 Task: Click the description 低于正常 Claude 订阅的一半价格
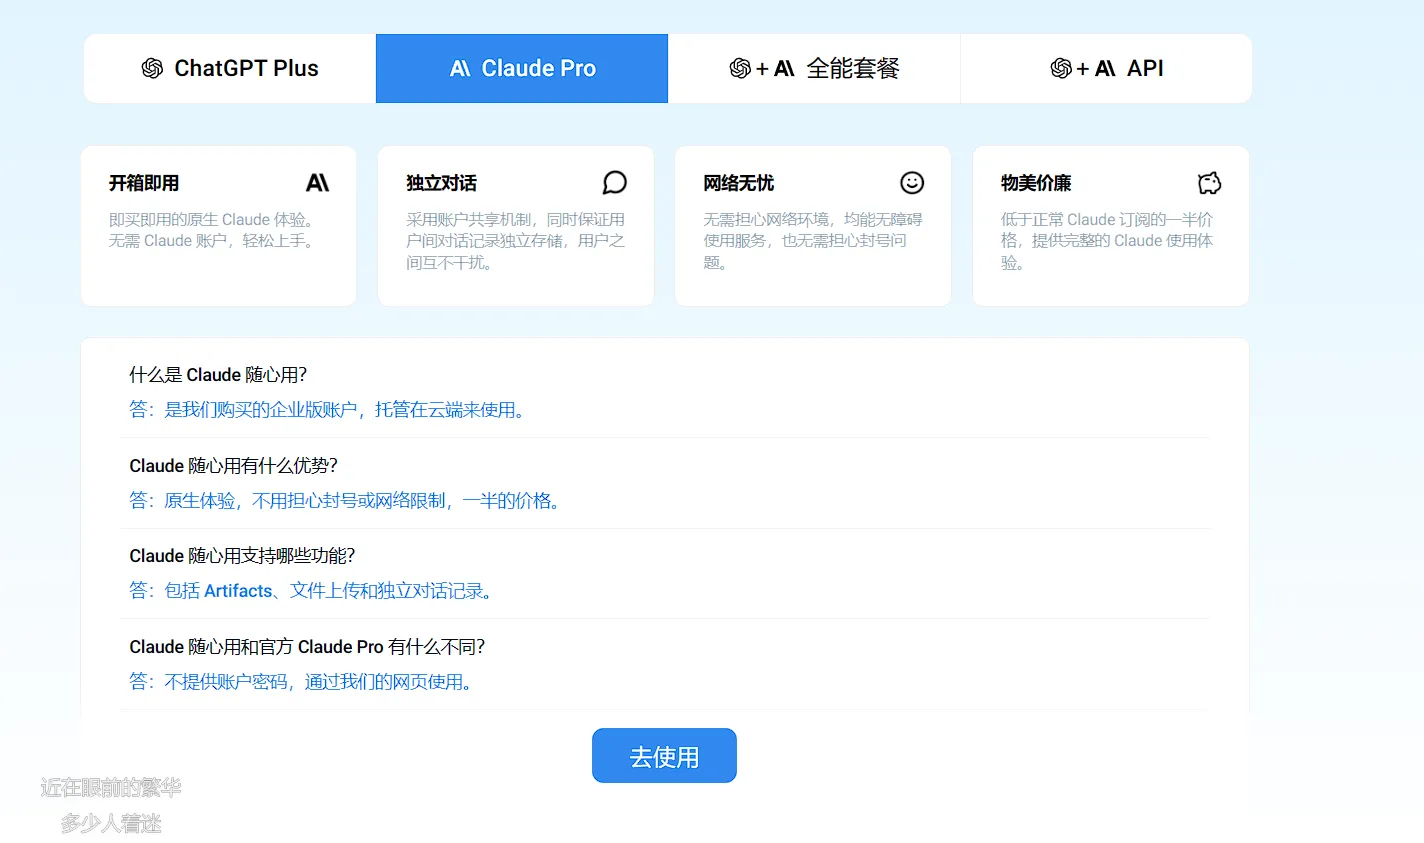tap(1107, 241)
